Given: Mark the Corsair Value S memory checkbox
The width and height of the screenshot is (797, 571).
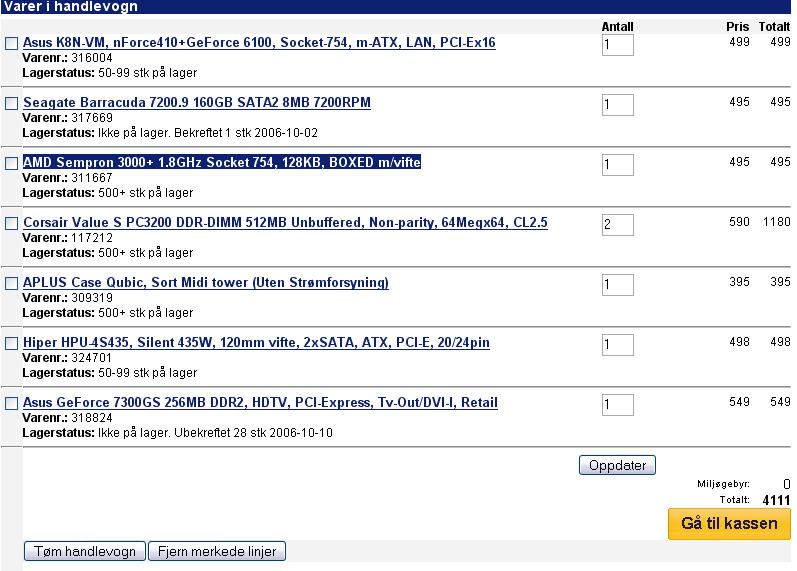Looking at the screenshot, I should [x=12, y=224].
